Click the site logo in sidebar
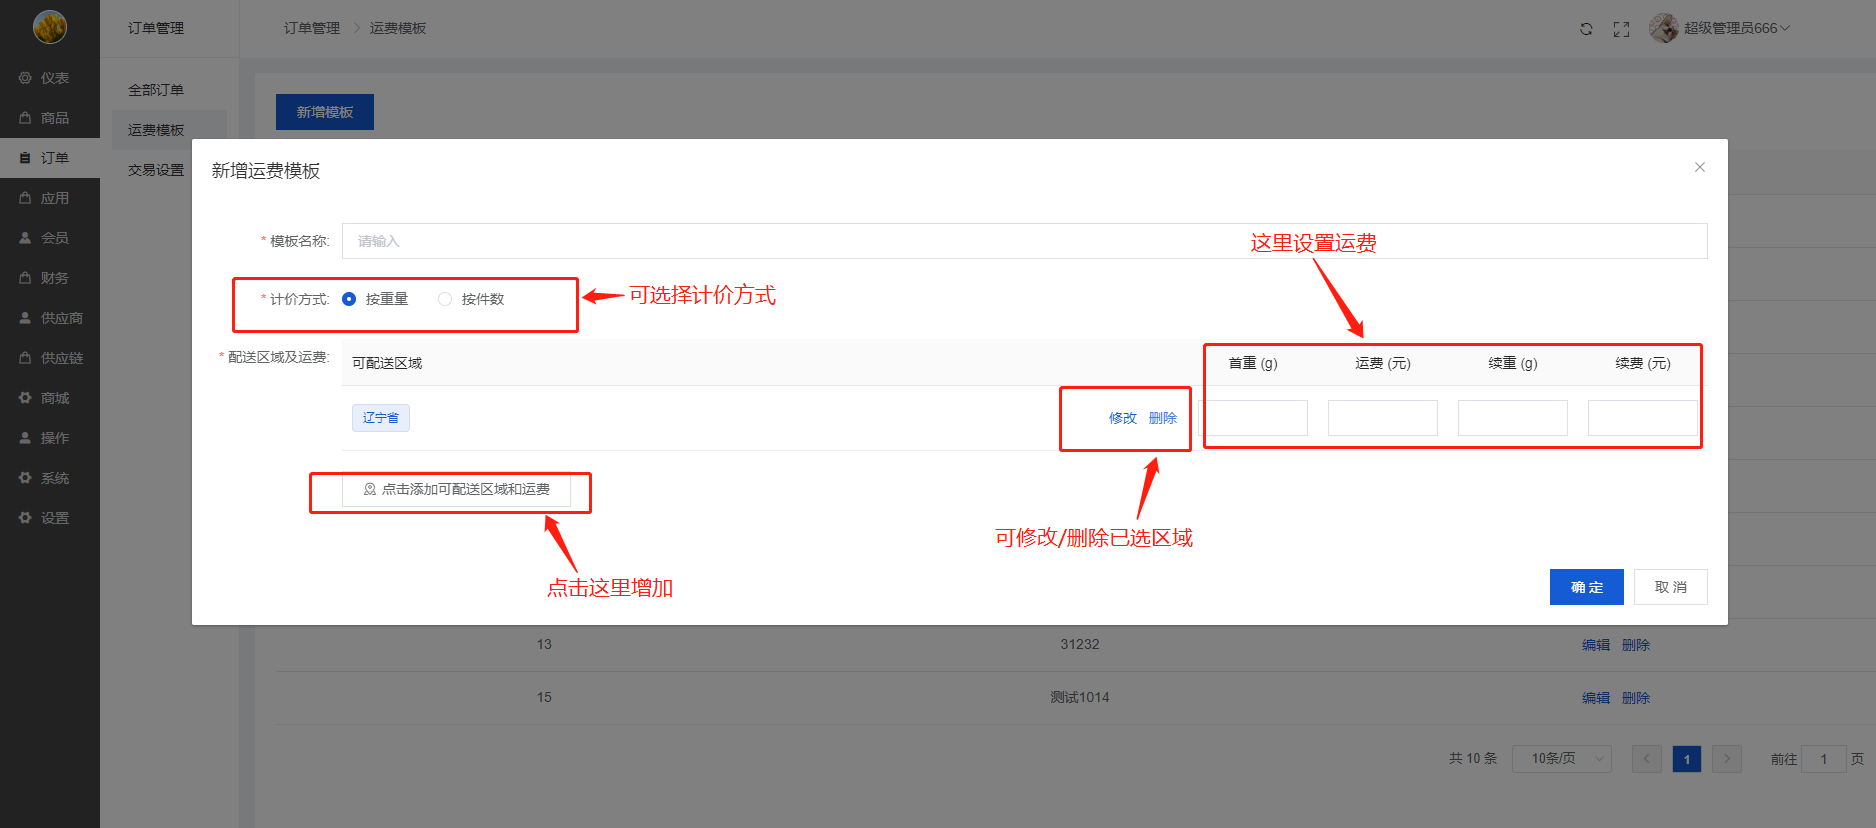Image resolution: width=1876 pixels, height=828 pixels. point(50,27)
